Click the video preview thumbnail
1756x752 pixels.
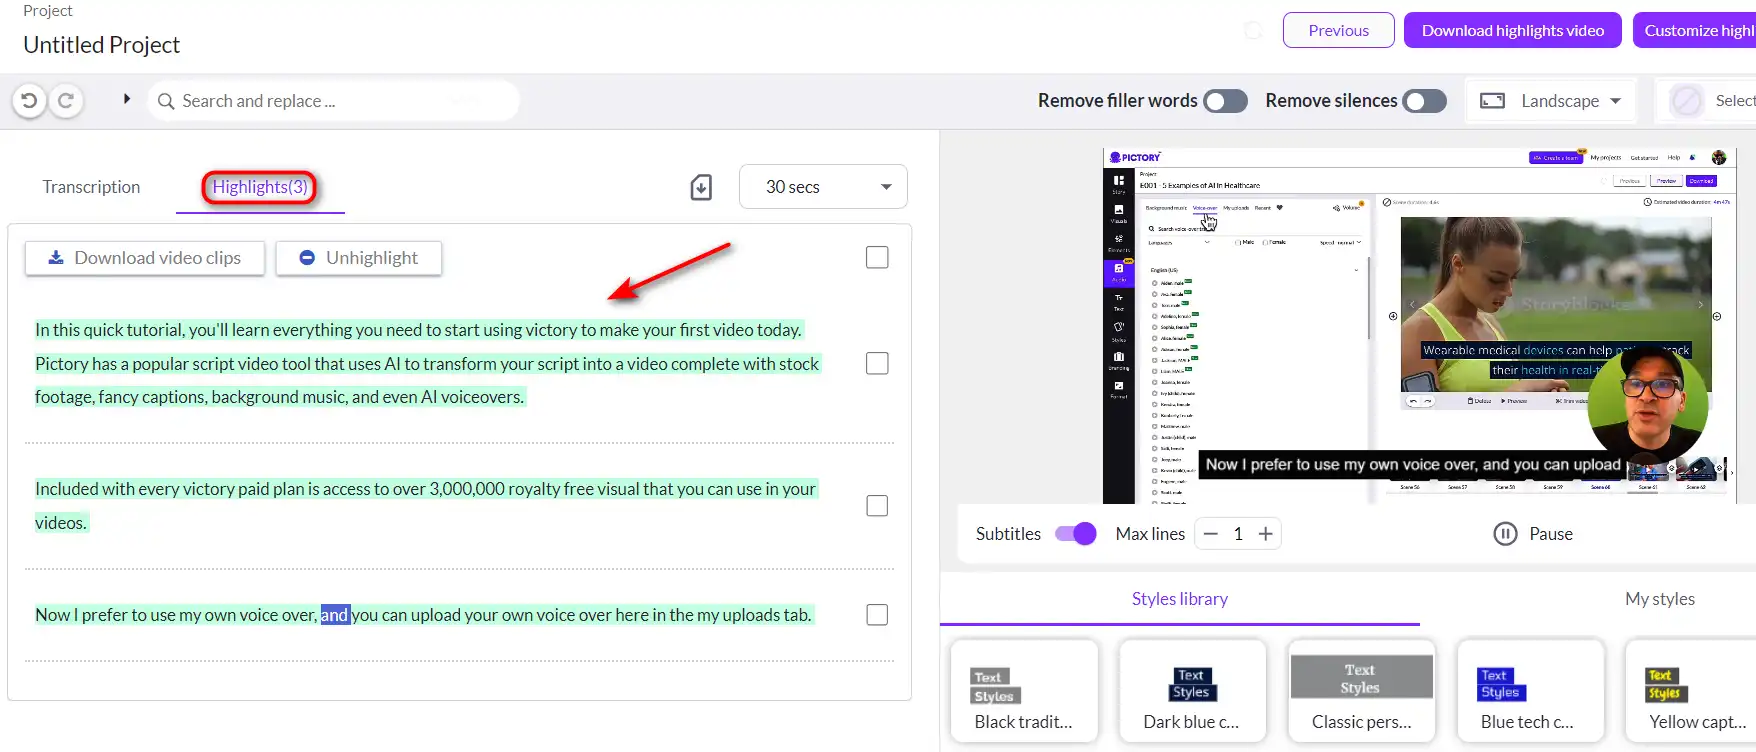pyautogui.click(x=1418, y=326)
